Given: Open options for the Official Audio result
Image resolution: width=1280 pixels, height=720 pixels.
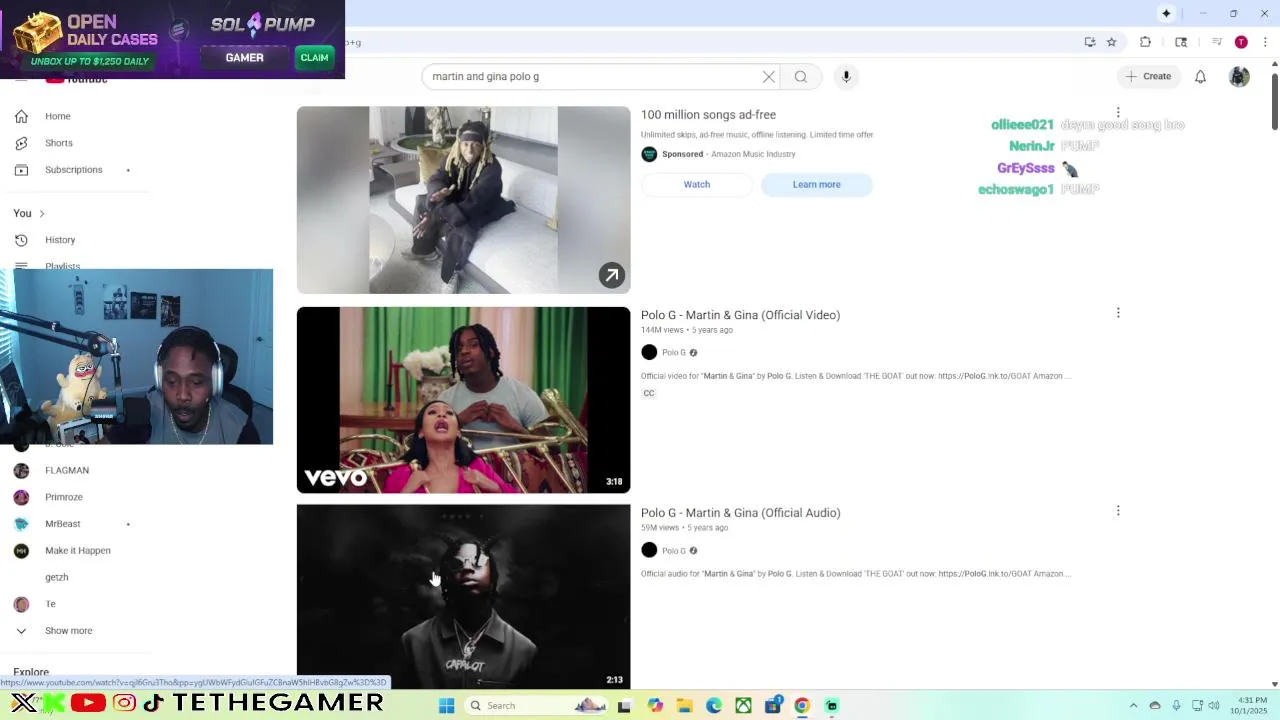Looking at the screenshot, I should (1118, 511).
